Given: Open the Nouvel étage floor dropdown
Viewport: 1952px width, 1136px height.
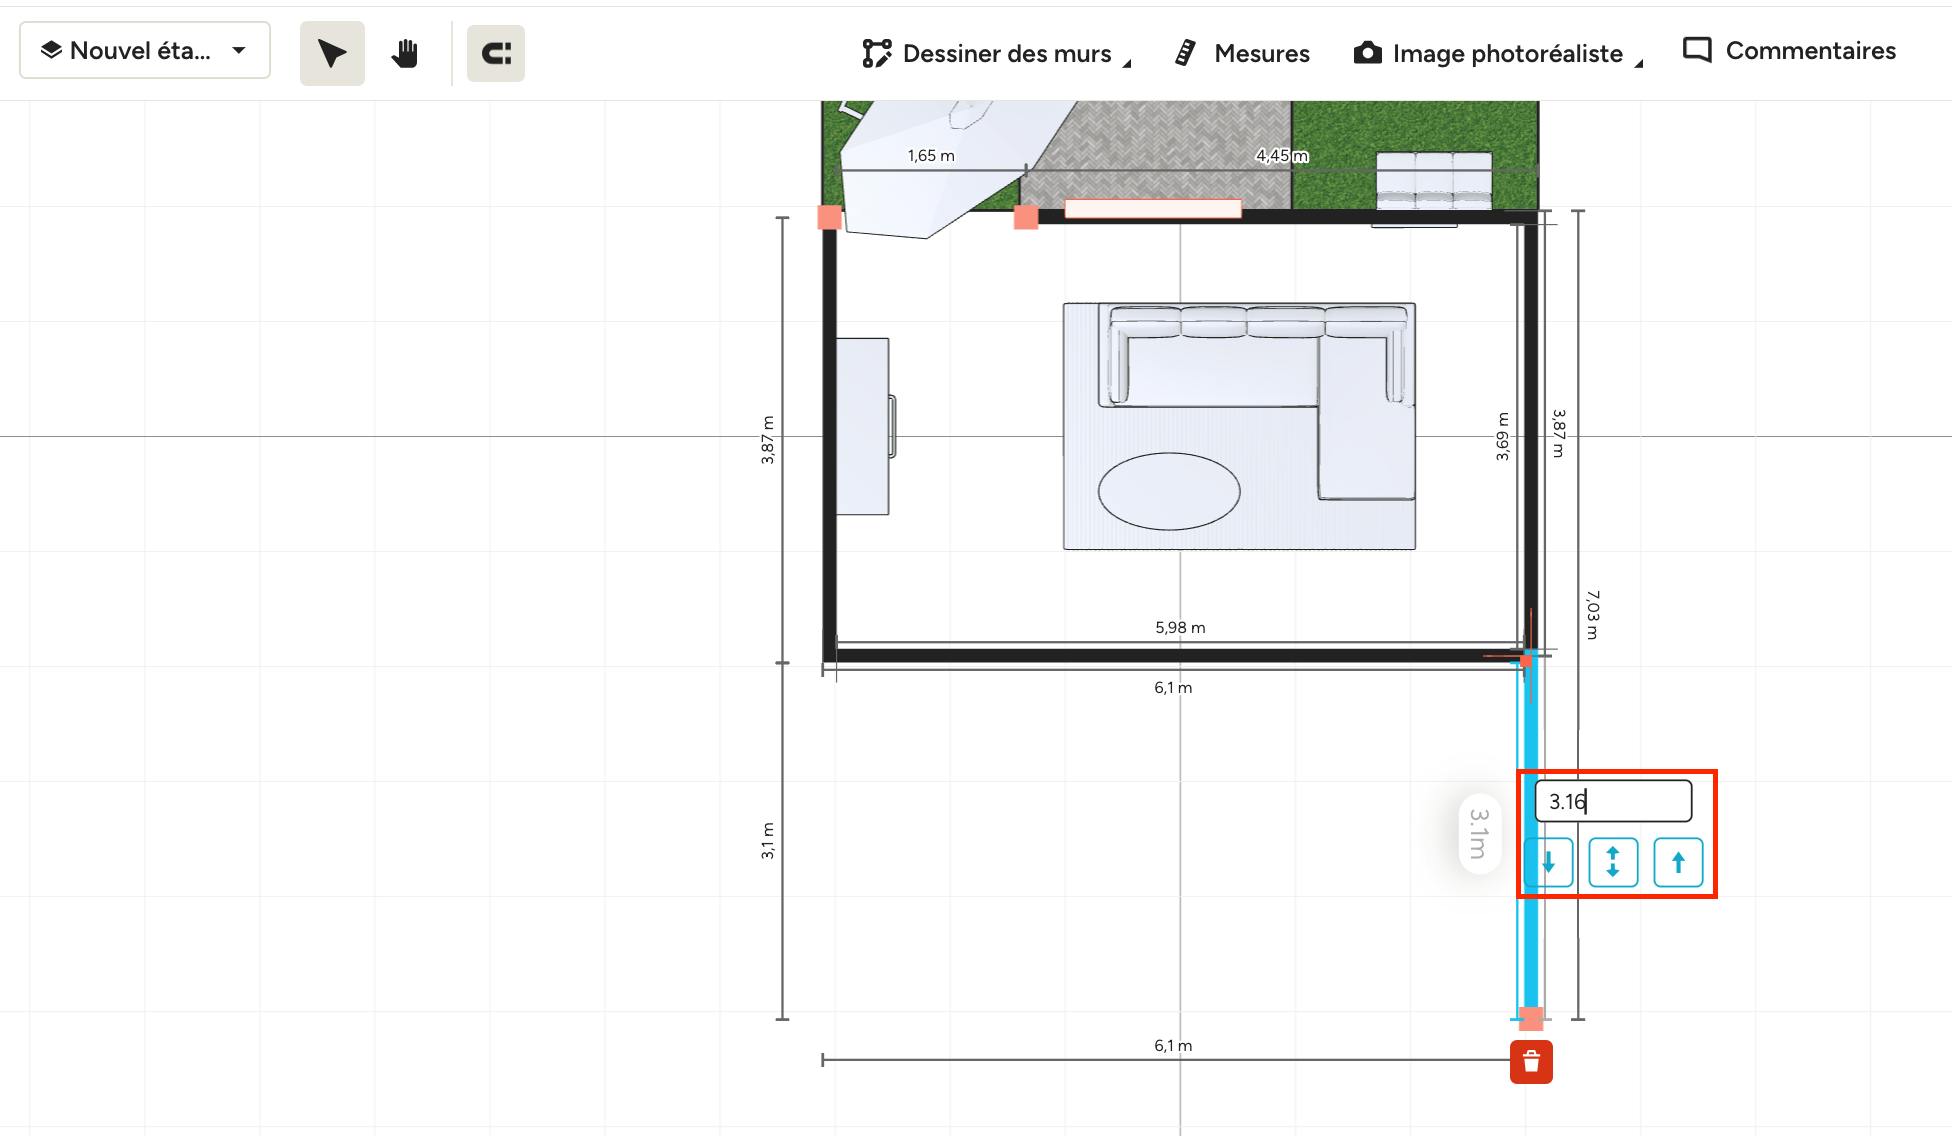Looking at the screenshot, I should (145, 50).
